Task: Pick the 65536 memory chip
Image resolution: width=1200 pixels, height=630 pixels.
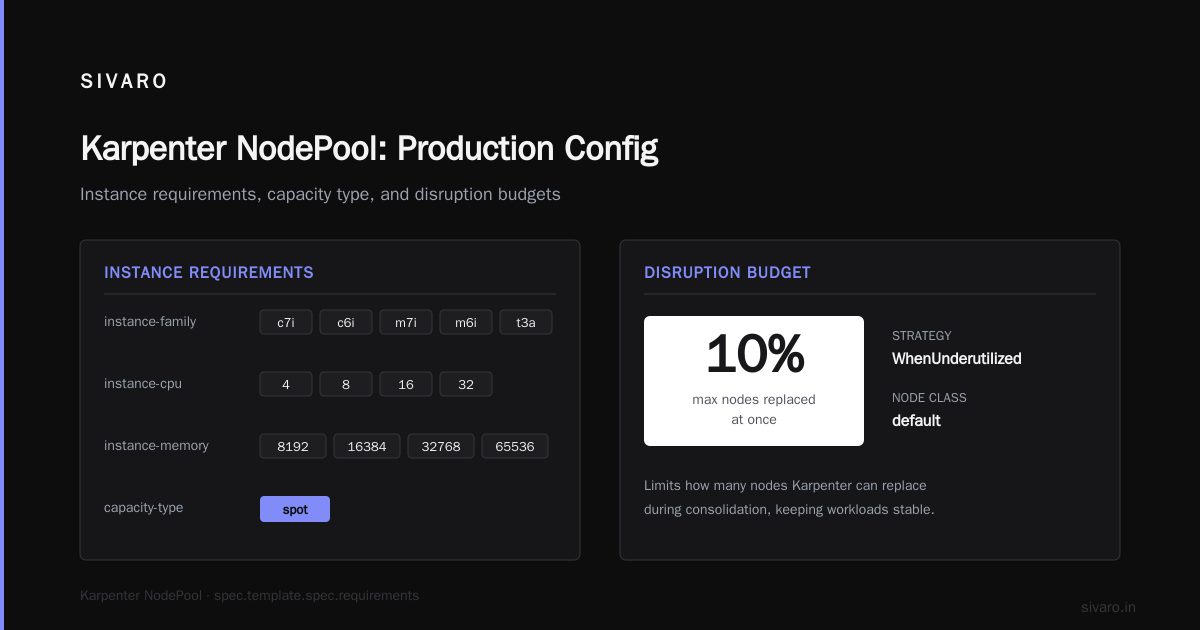Action: tap(515, 446)
